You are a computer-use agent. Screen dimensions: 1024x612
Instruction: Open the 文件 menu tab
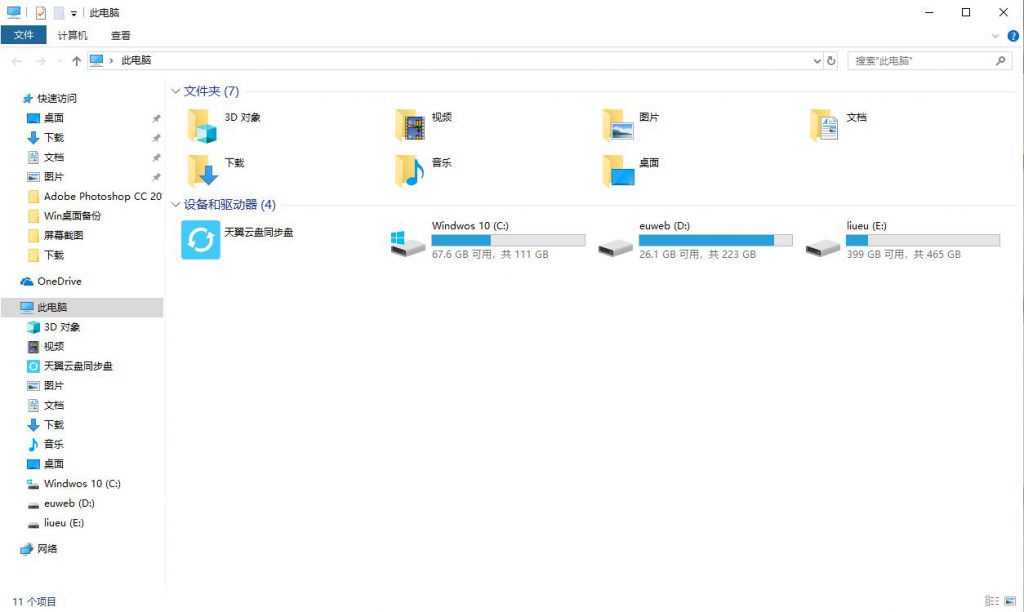pyautogui.click(x=23, y=35)
